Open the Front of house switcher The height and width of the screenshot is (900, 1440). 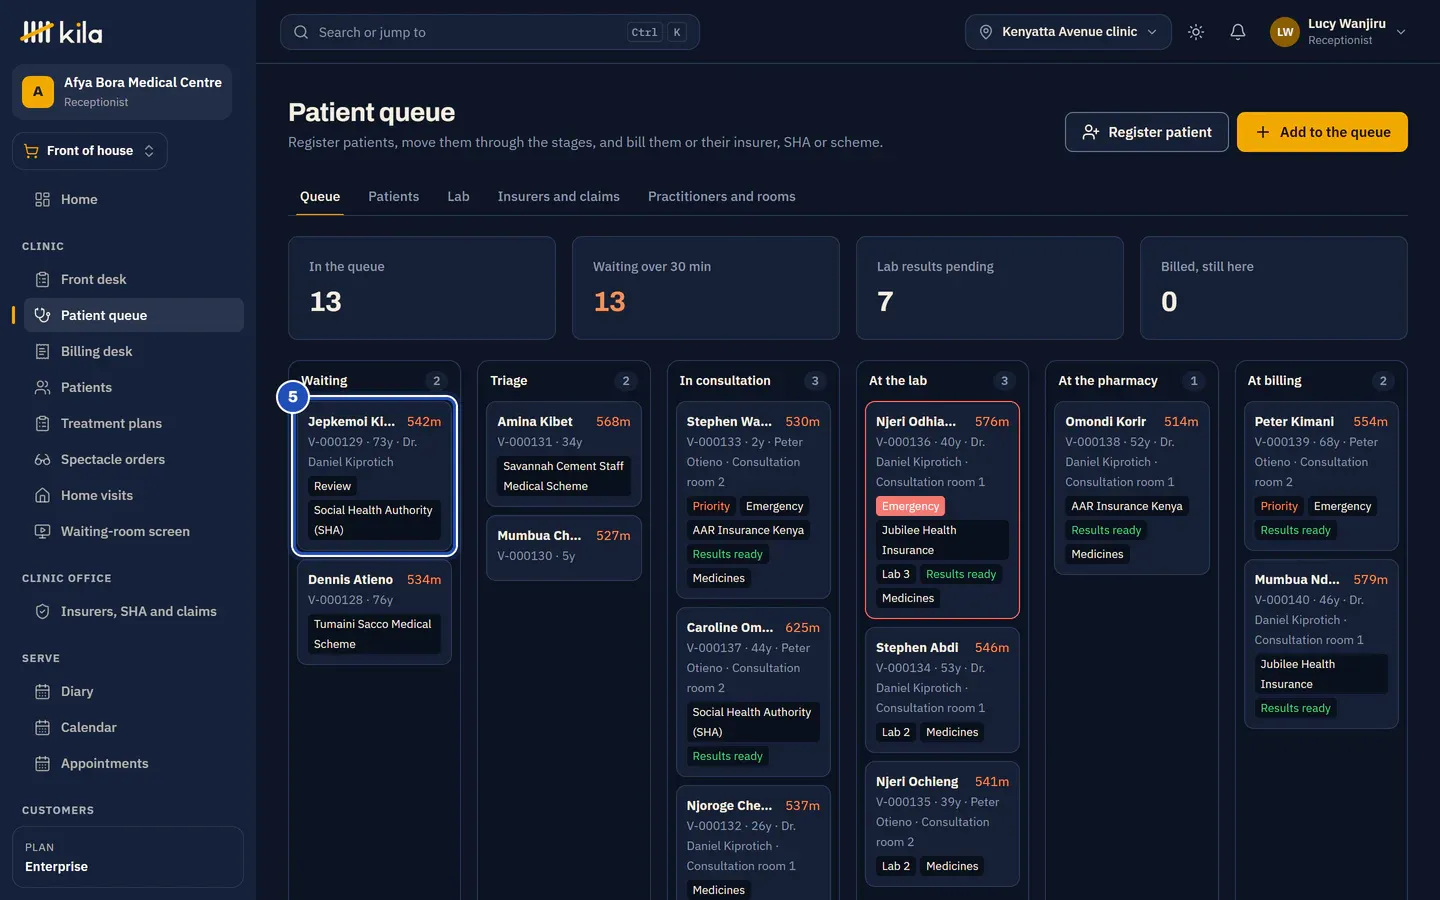point(90,151)
